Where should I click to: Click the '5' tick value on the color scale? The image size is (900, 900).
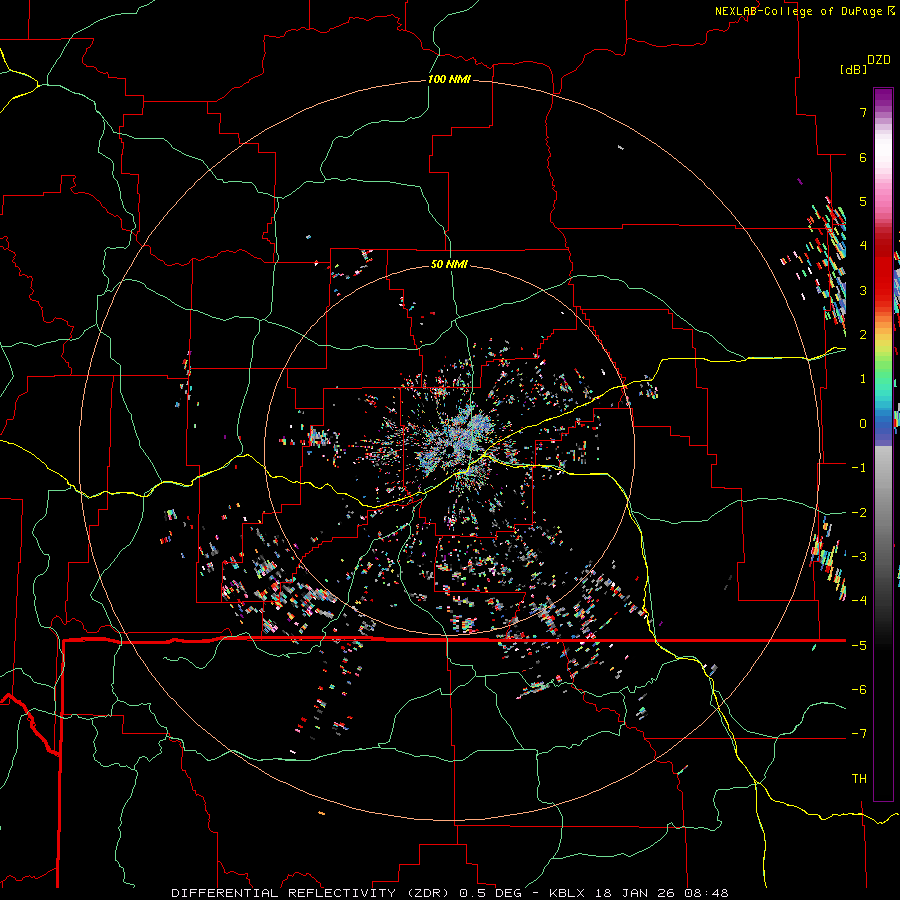863,201
